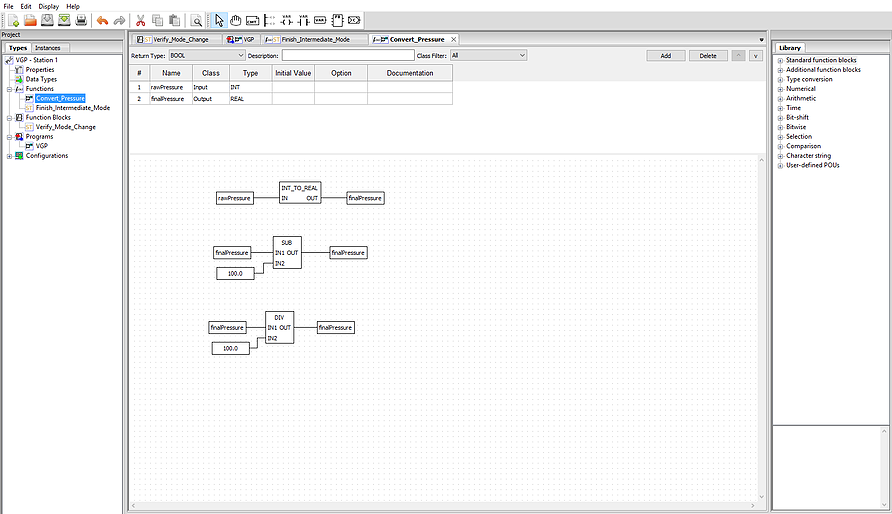Select Verify_Mode_Change in the project tree
The image size is (892, 514).
coord(66,127)
